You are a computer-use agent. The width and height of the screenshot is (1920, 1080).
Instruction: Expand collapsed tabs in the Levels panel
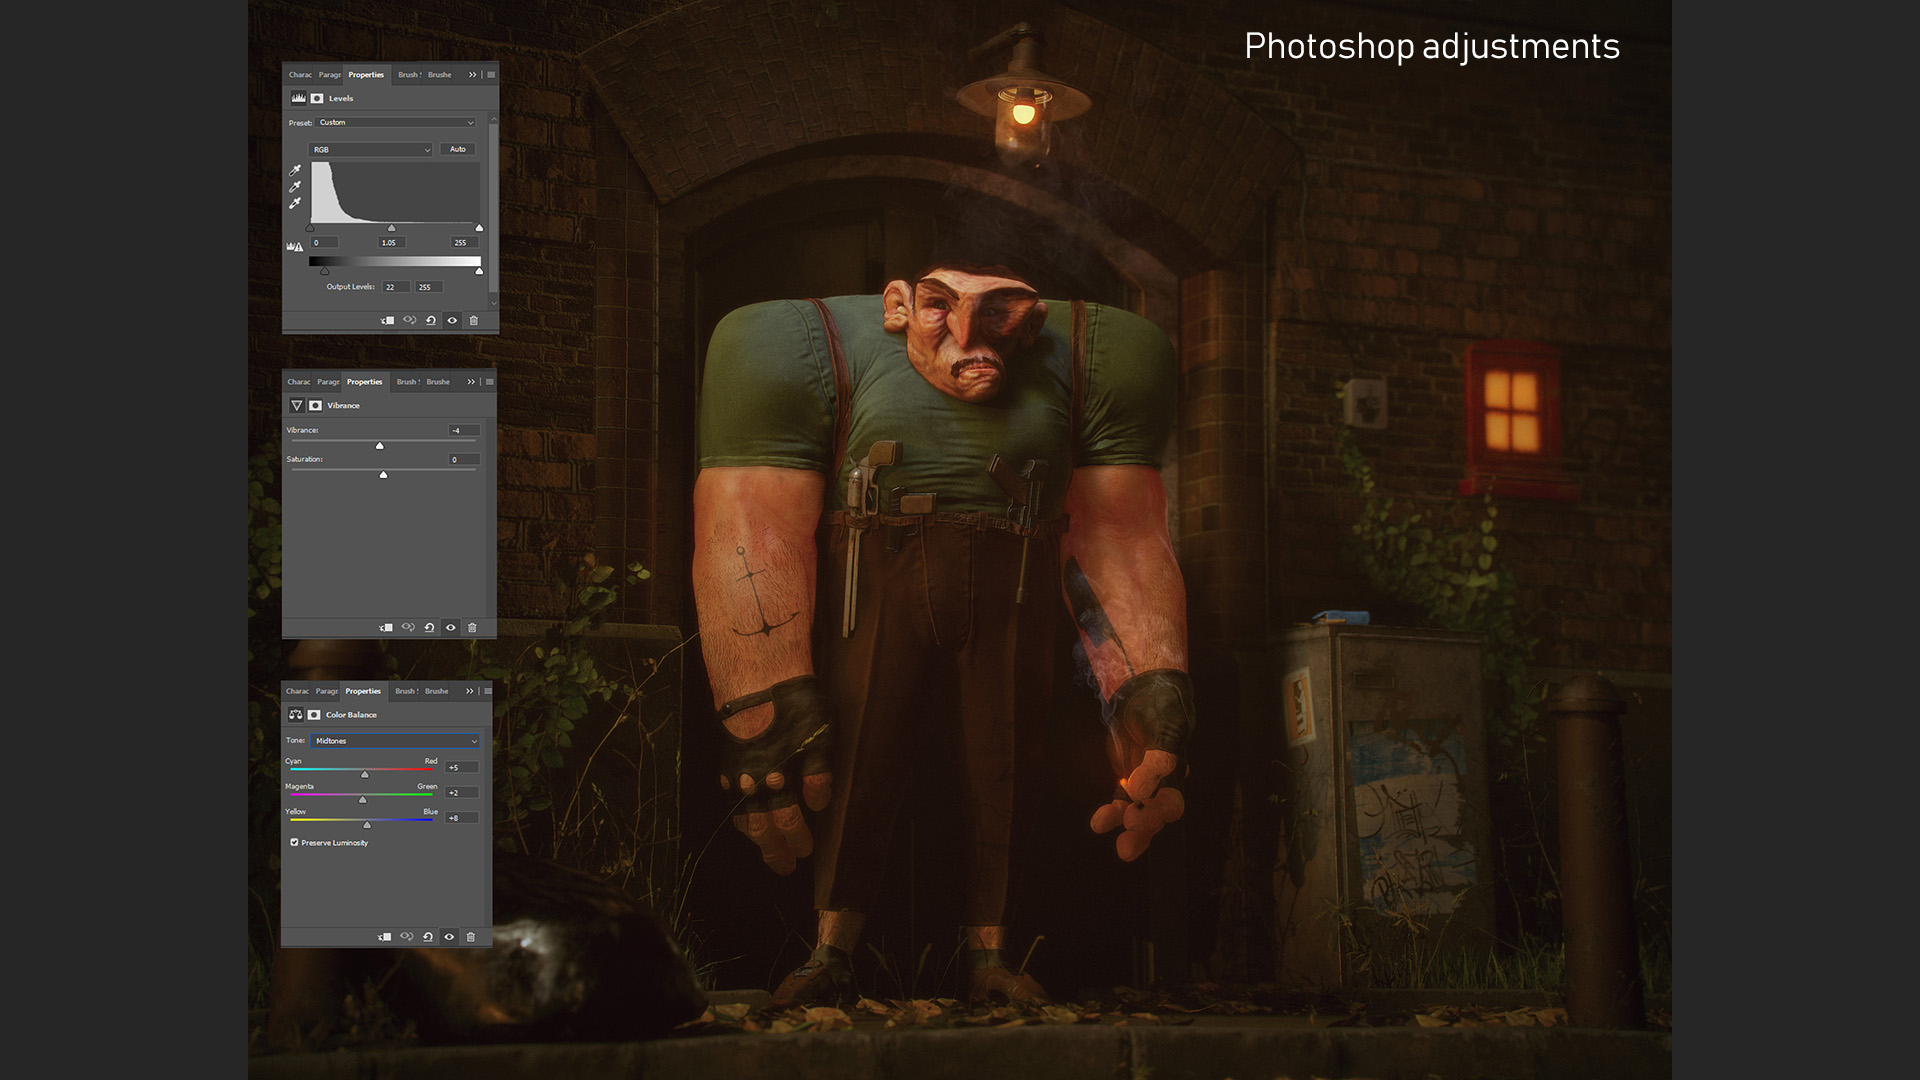click(x=472, y=75)
